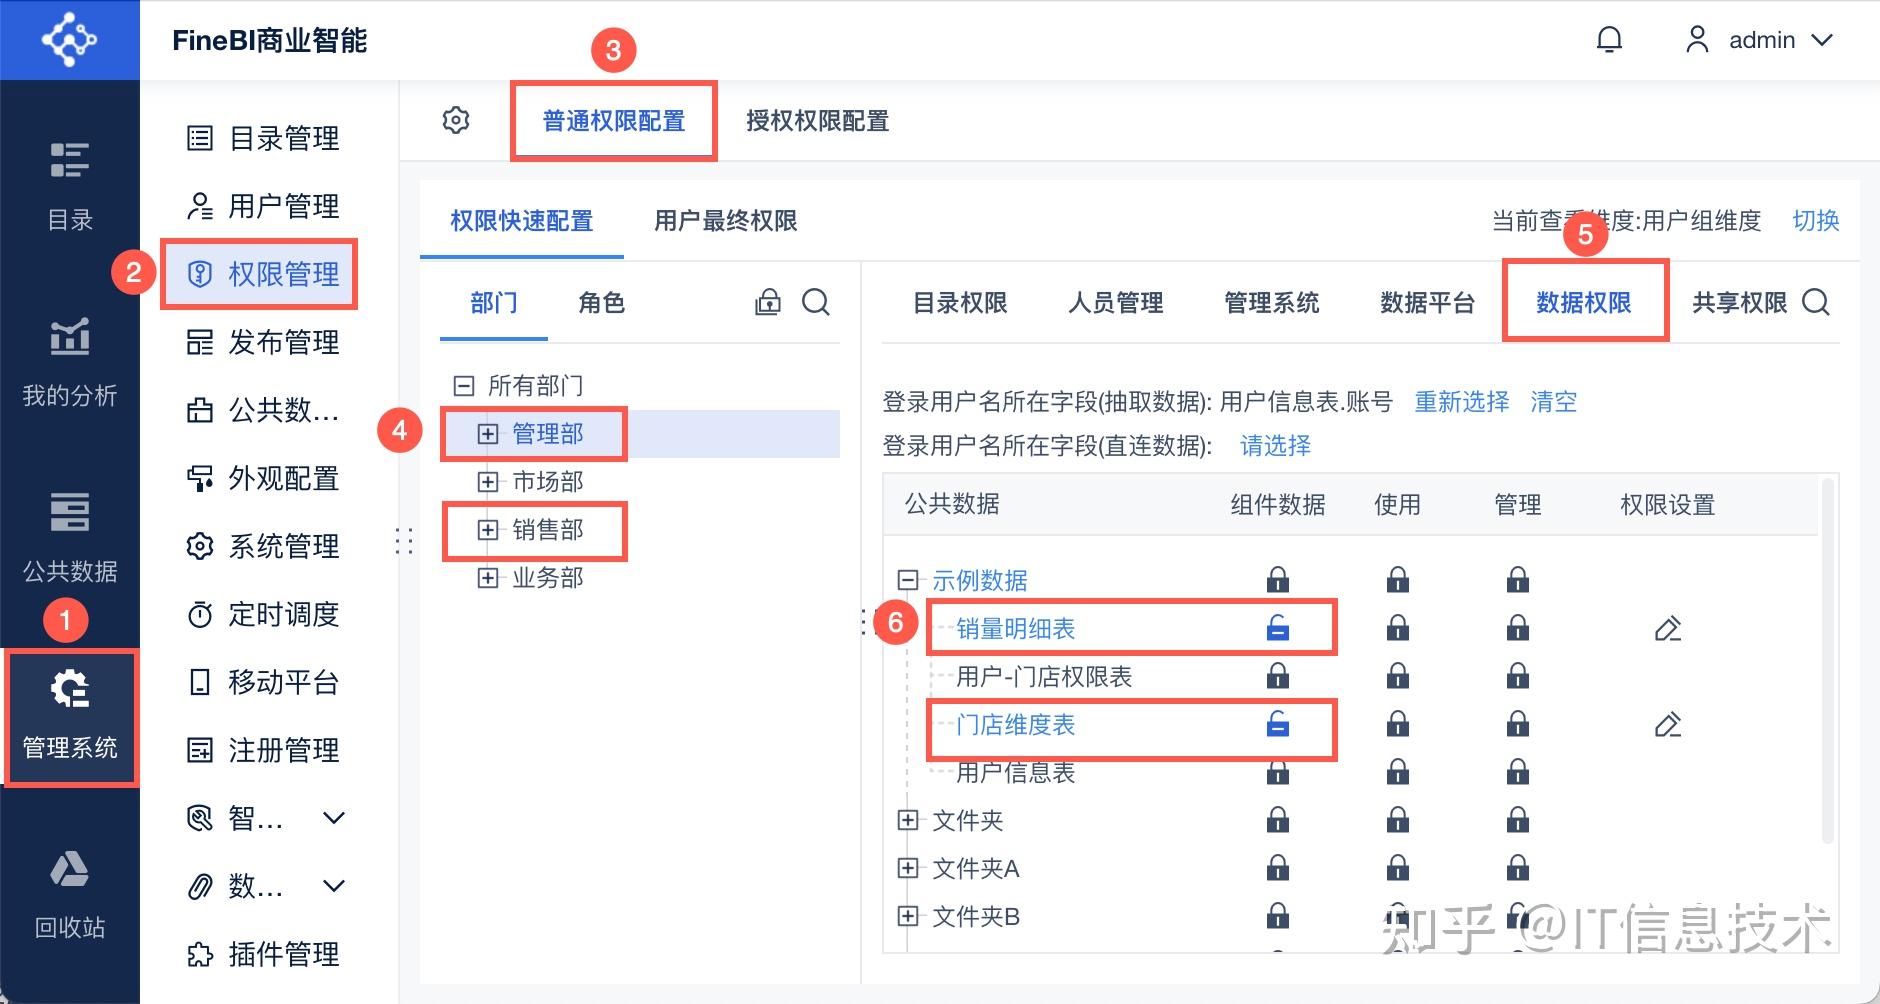Switch to the 授权权限配置 tab
The height and width of the screenshot is (1004, 1880).
817,121
